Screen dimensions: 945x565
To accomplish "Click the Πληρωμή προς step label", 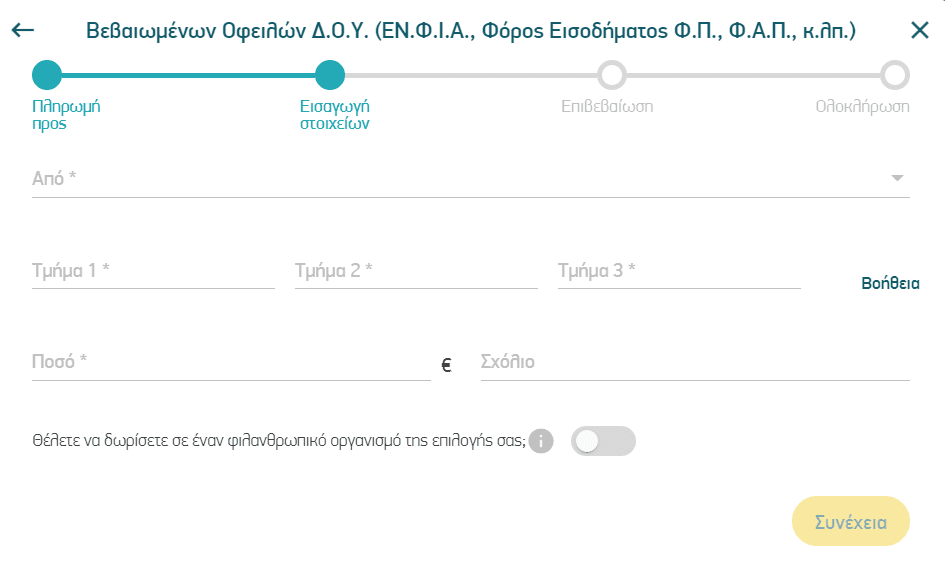I will click(66, 115).
